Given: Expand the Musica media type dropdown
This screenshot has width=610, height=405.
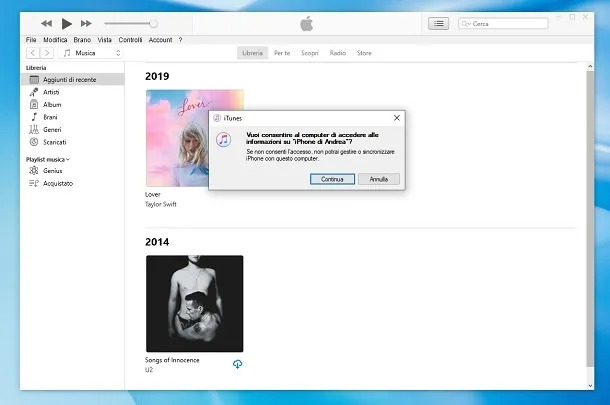Looking at the screenshot, I should point(91,53).
